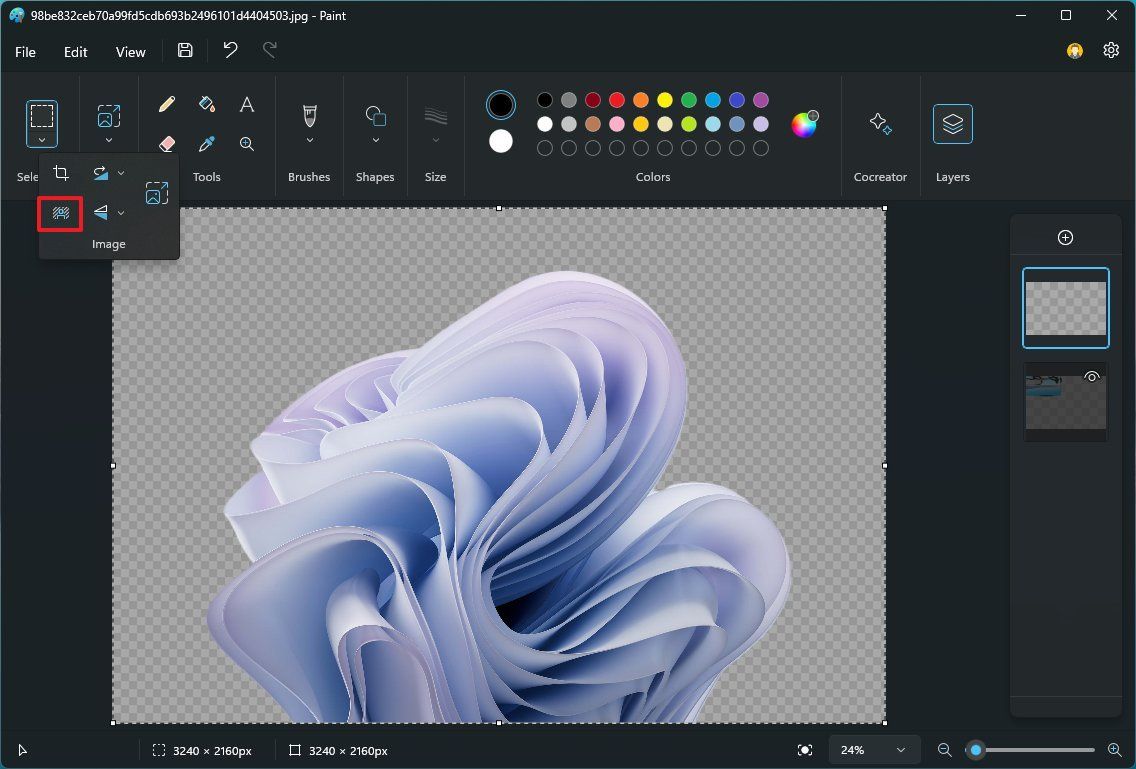Open the Rotate options dropdown
Screen dimensions: 1136x769
coord(122,172)
